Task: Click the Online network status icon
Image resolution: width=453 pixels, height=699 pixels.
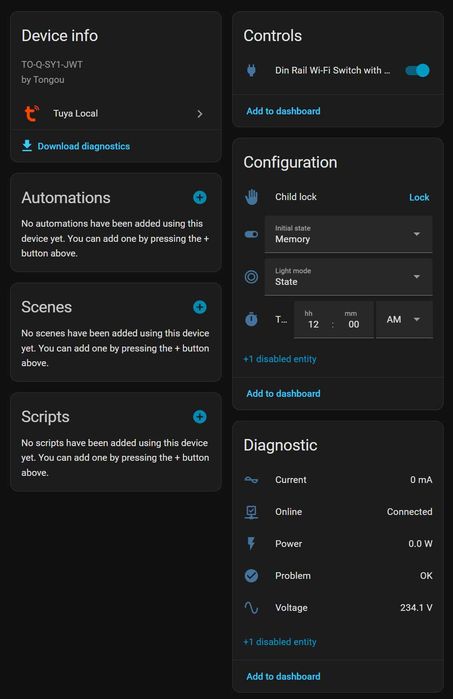Action: (251, 512)
